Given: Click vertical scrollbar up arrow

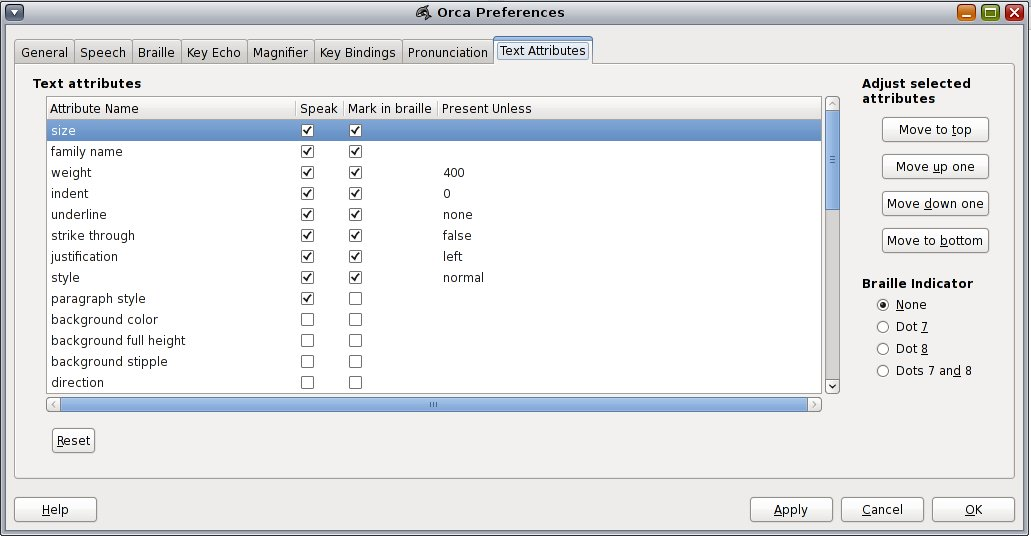Looking at the screenshot, I should pyautogui.click(x=832, y=104).
